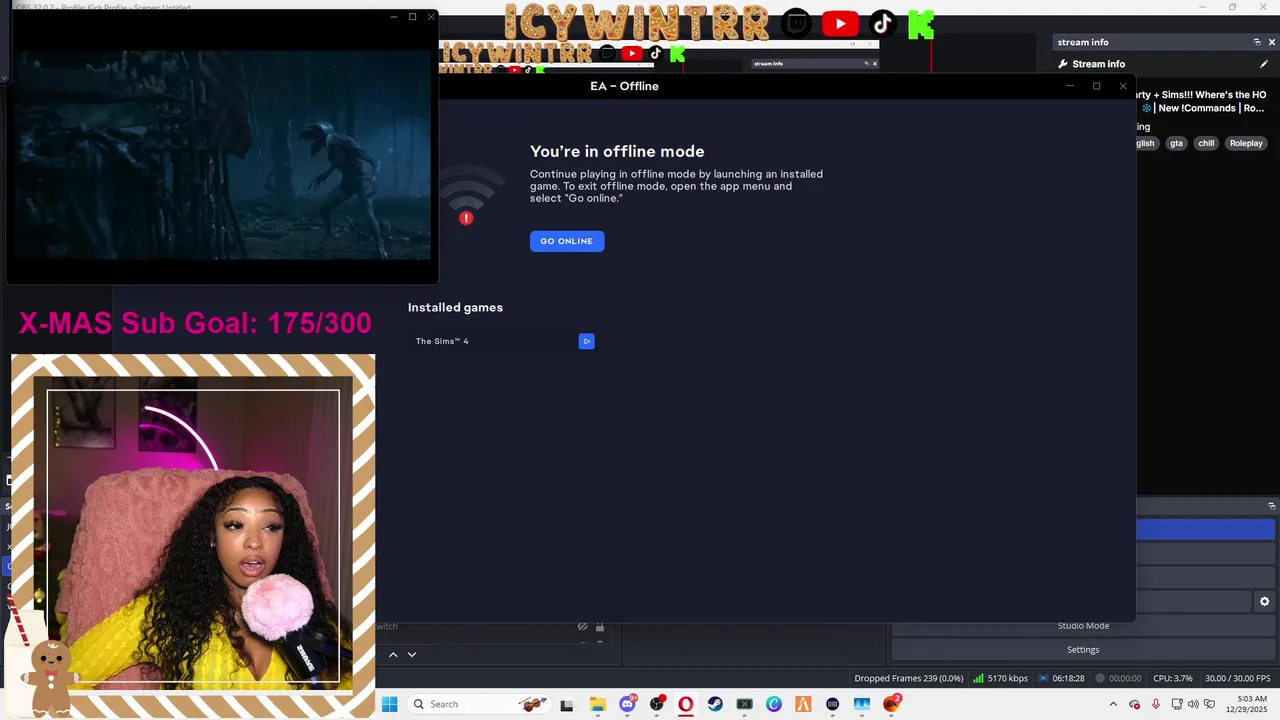The image size is (1280, 720).
Task: Click the taskbar Search box
Action: click(x=479, y=704)
